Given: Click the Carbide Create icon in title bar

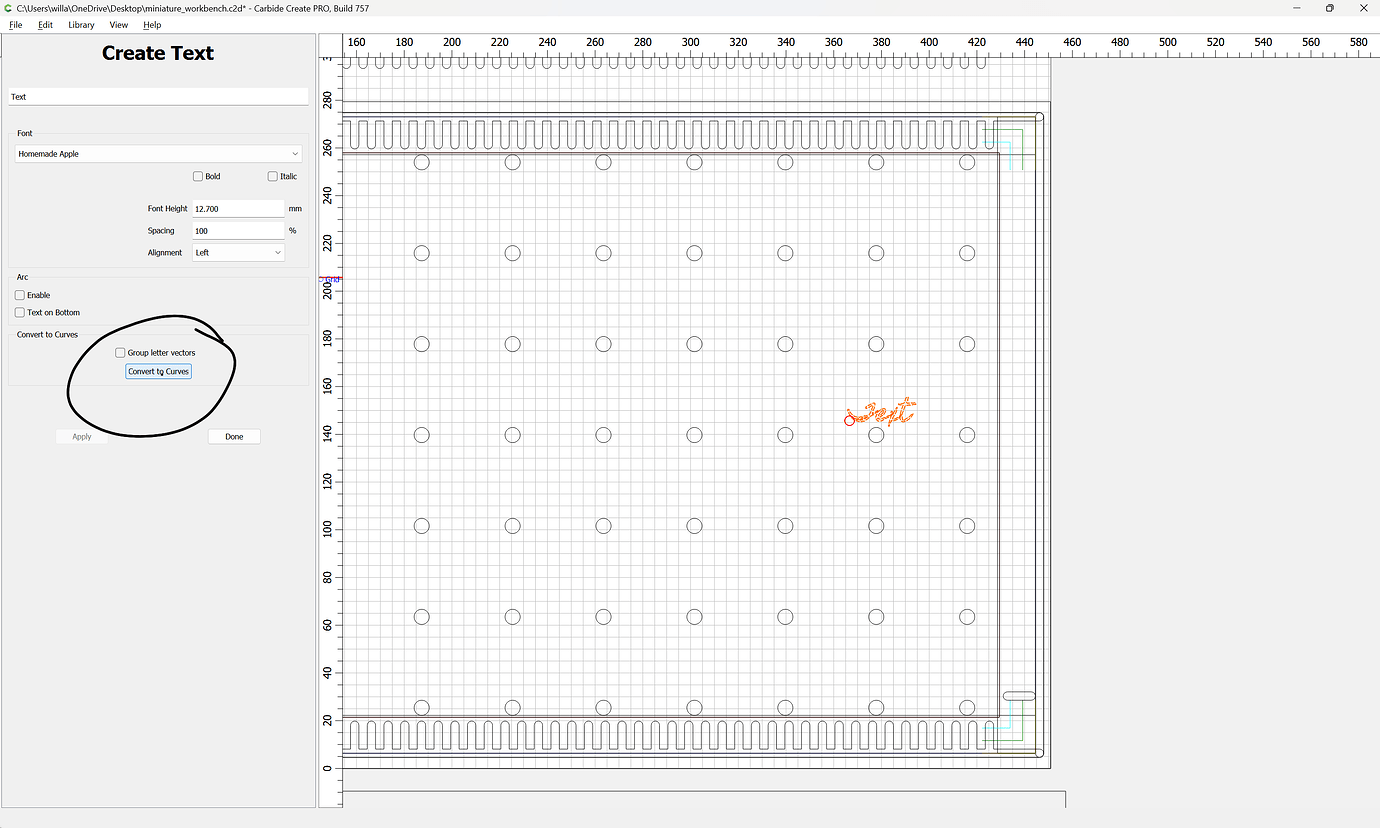Looking at the screenshot, I should pyautogui.click(x=9, y=8).
